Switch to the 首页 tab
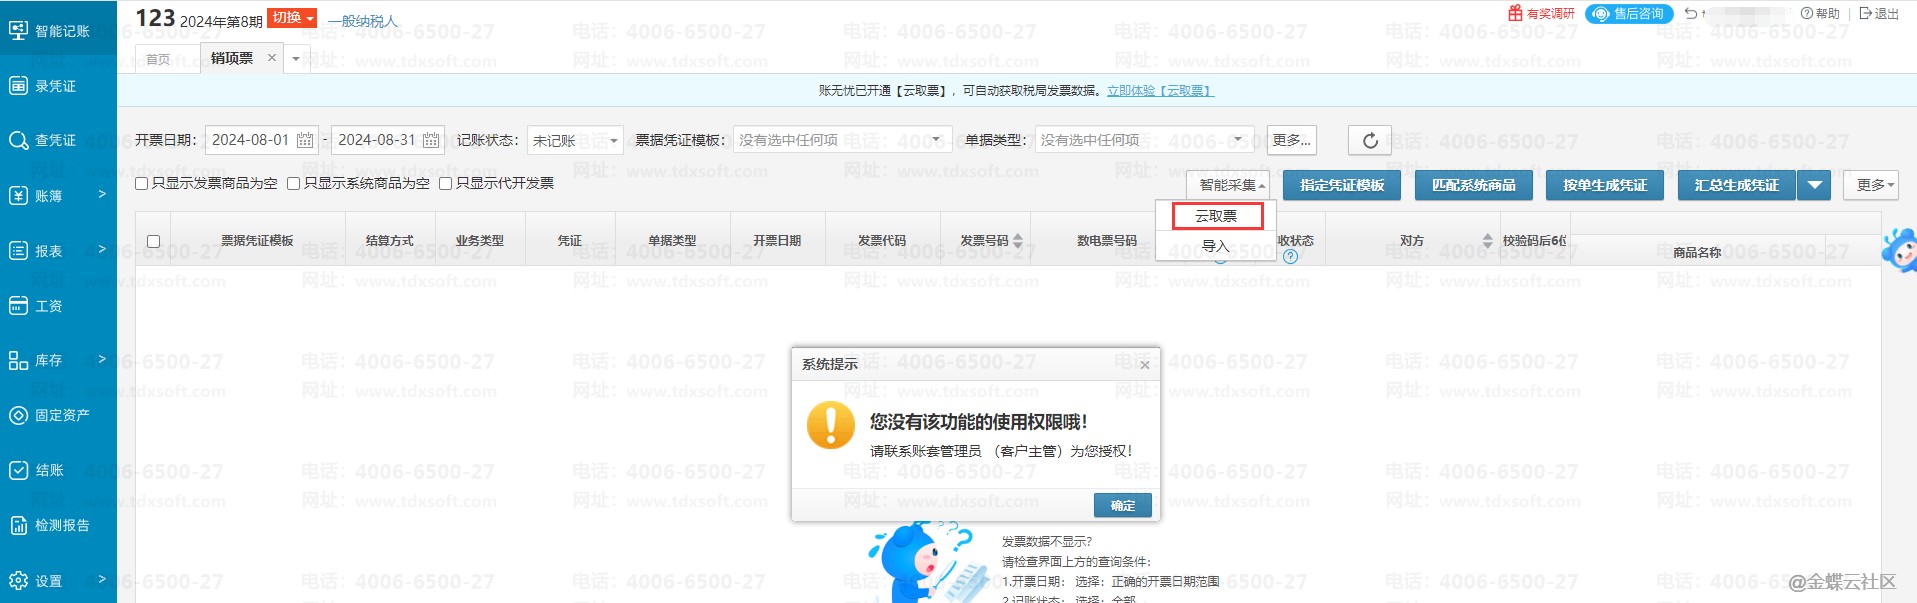This screenshot has height=603, width=1917. click(x=158, y=59)
